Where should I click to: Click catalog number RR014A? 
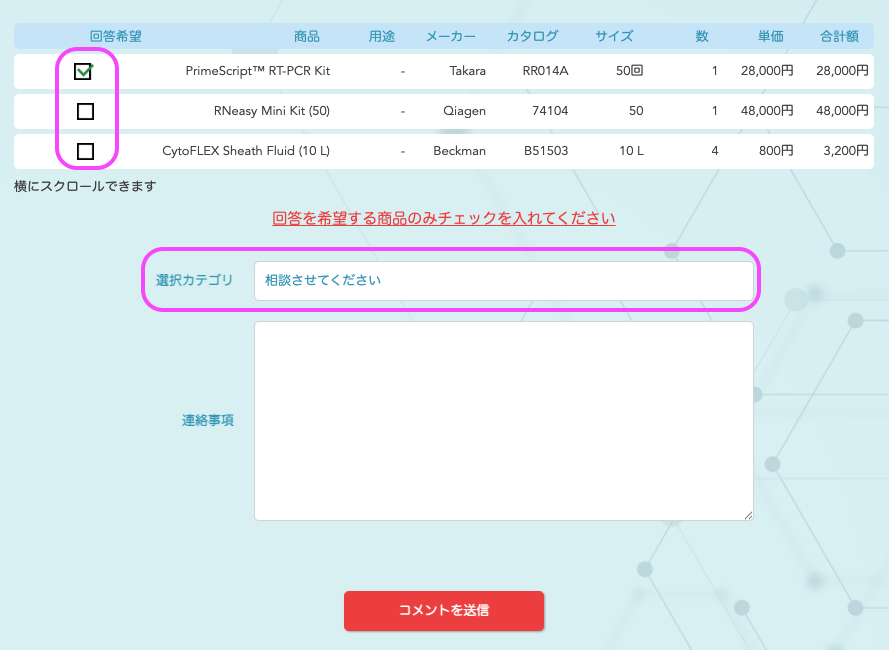[x=545, y=72]
